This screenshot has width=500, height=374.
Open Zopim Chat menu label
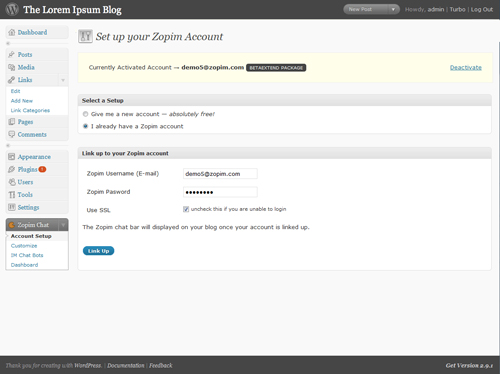(x=33, y=225)
